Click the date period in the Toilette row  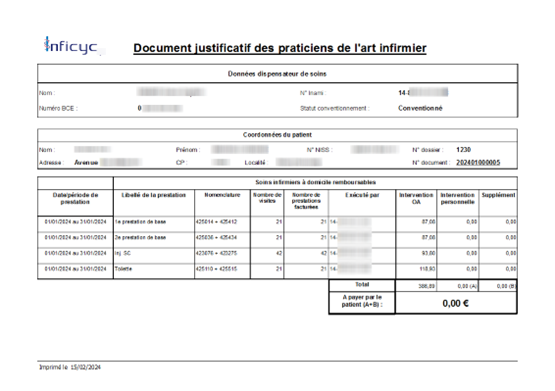(x=75, y=269)
